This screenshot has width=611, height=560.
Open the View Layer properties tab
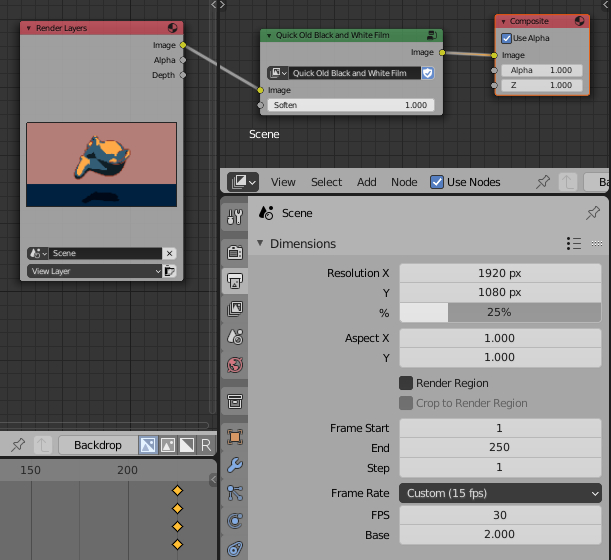point(235,309)
